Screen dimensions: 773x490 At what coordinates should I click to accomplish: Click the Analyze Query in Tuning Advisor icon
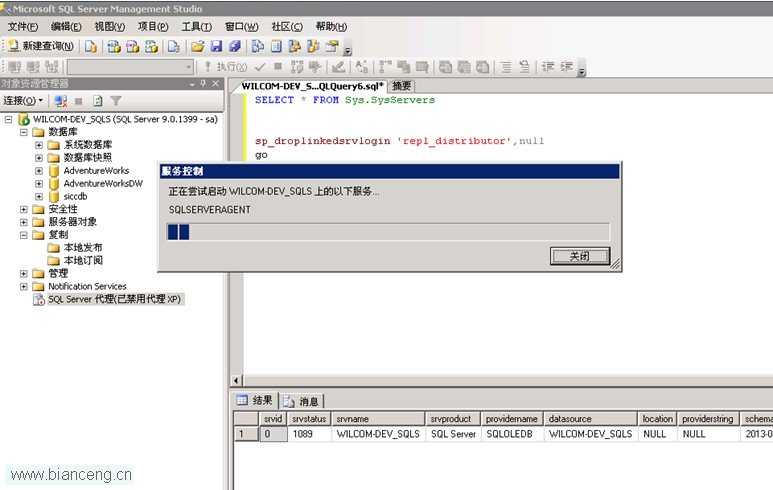[315, 67]
